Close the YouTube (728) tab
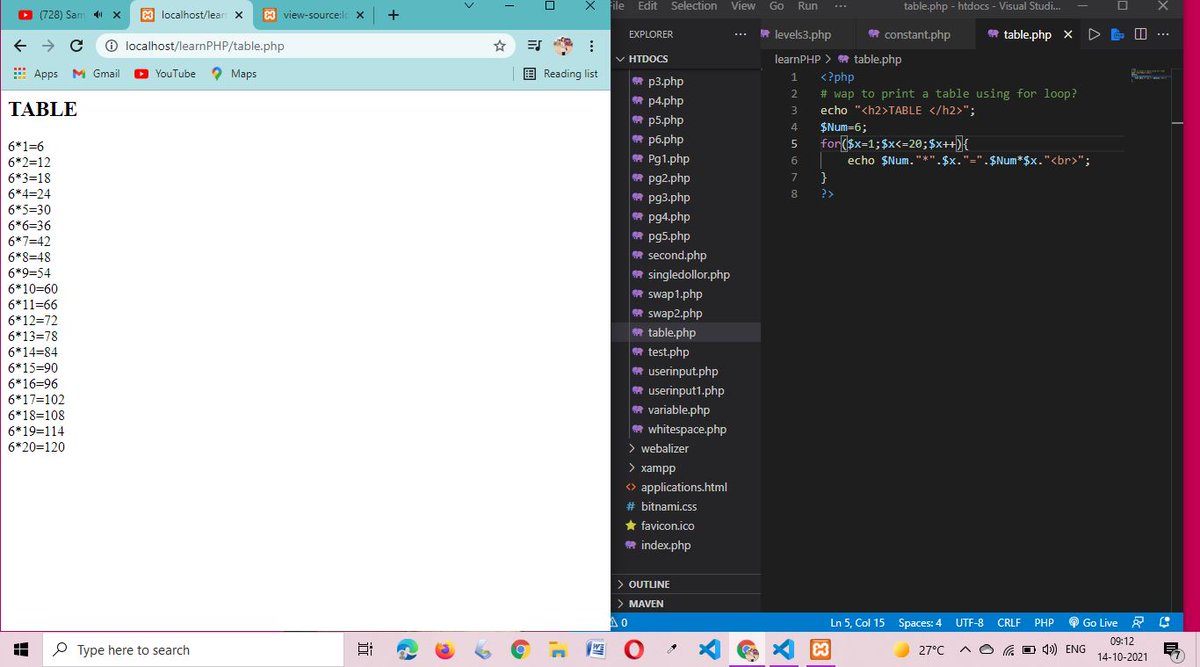The image size is (1200, 667). point(117,16)
